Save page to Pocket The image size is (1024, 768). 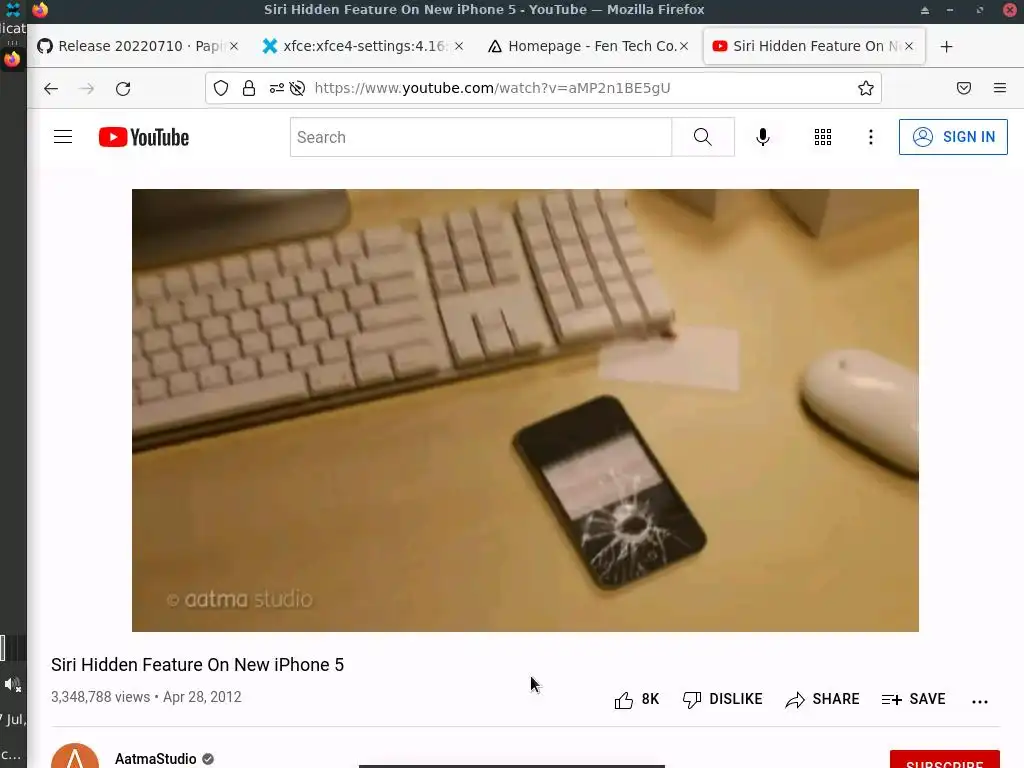point(964,88)
